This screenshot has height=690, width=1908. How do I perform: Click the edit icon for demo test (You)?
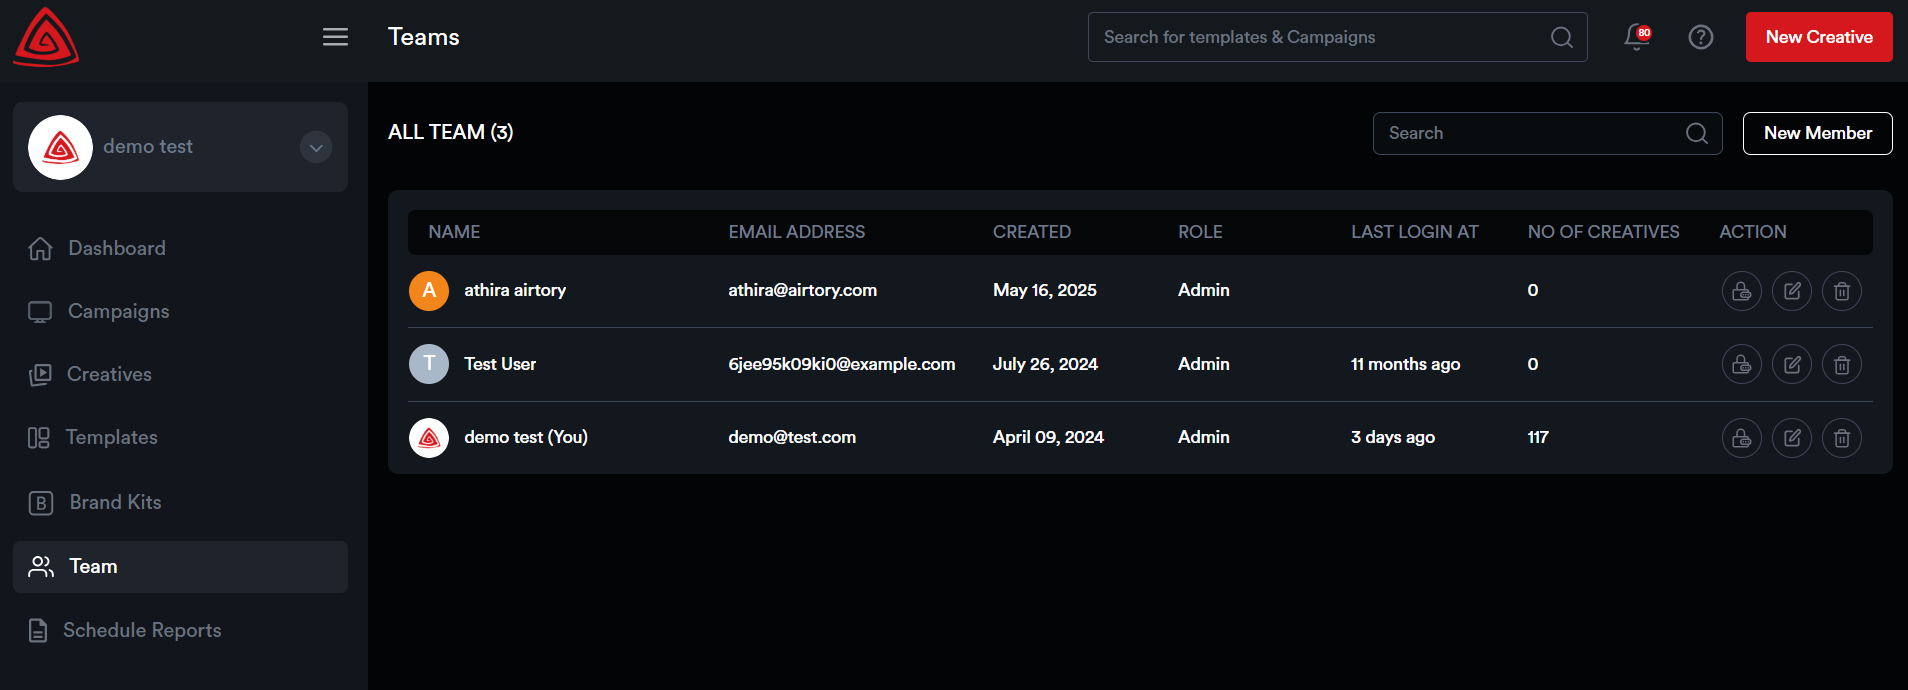[x=1791, y=438]
